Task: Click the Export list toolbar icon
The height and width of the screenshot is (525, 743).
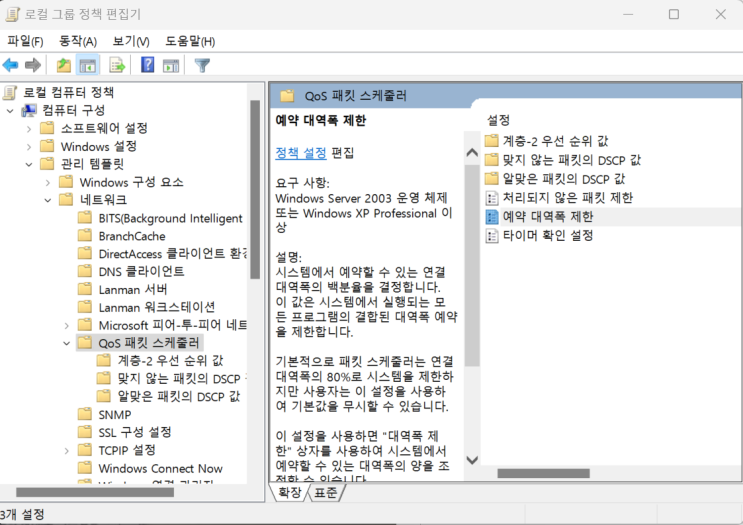Action: [x=117, y=65]
